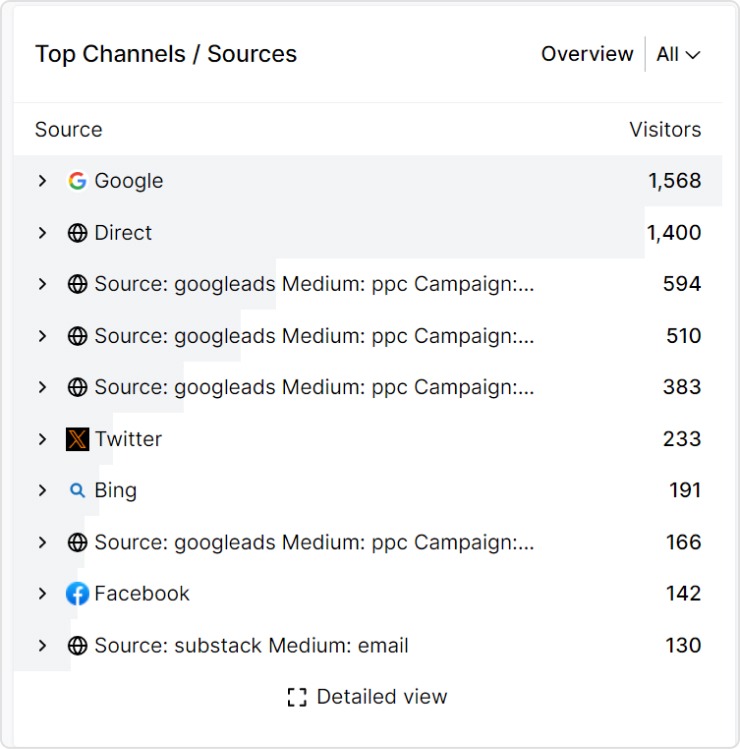Switch to the Overview tab
This screenshot has height=749, width=740.
(587, 54)
